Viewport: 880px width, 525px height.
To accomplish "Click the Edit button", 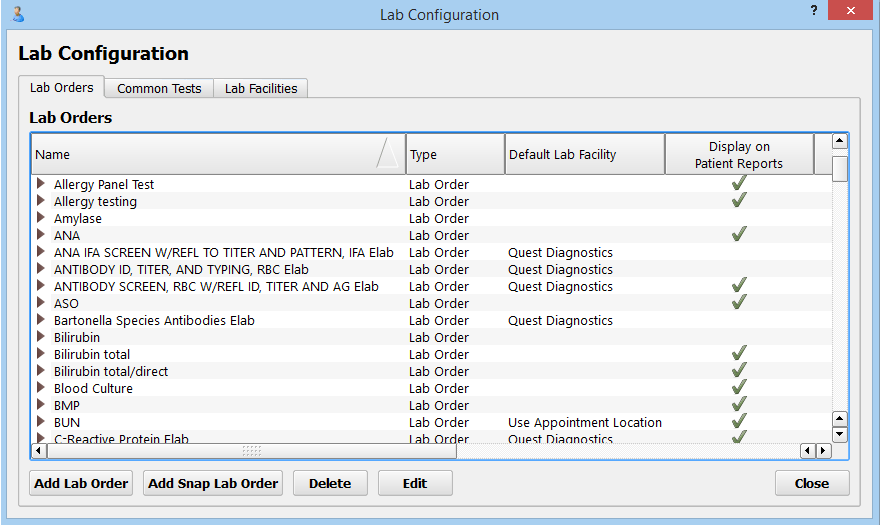I will coord(415,483).
